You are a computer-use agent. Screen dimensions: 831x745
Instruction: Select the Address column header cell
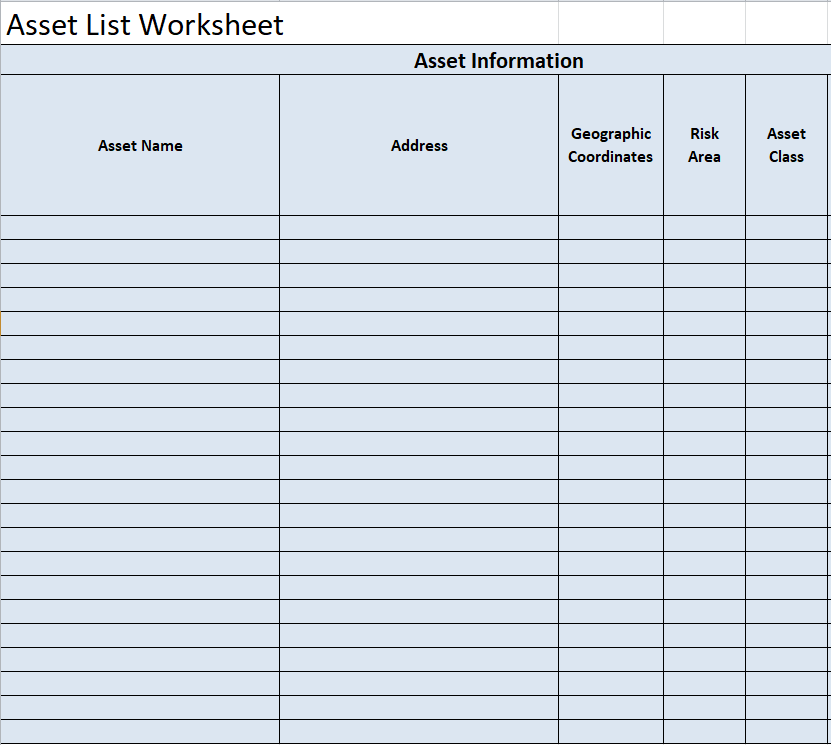coord(419,146)
